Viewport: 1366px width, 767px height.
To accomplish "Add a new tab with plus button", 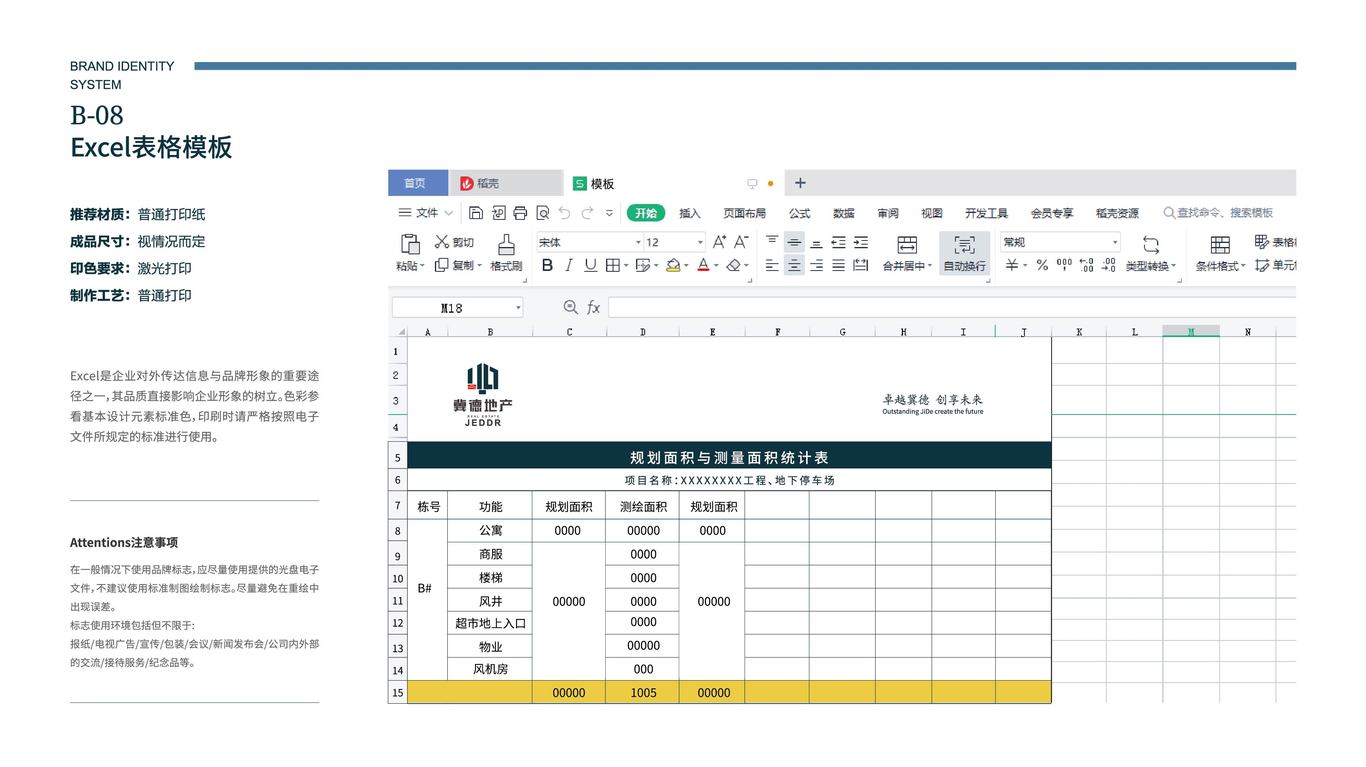I will point(800,183).
